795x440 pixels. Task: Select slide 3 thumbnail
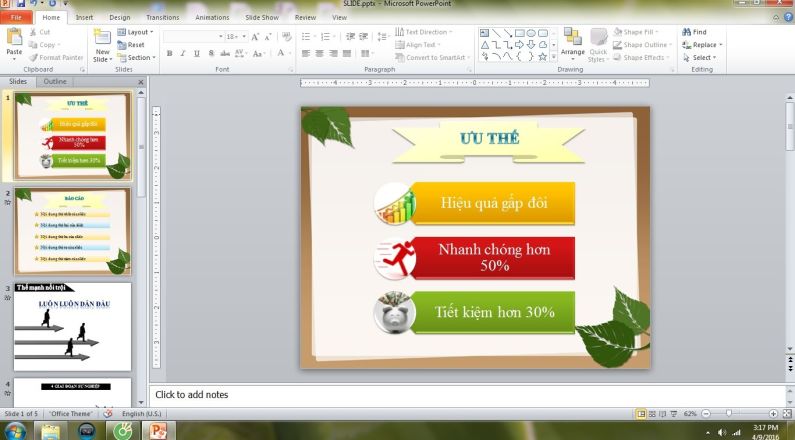point(73,327)
